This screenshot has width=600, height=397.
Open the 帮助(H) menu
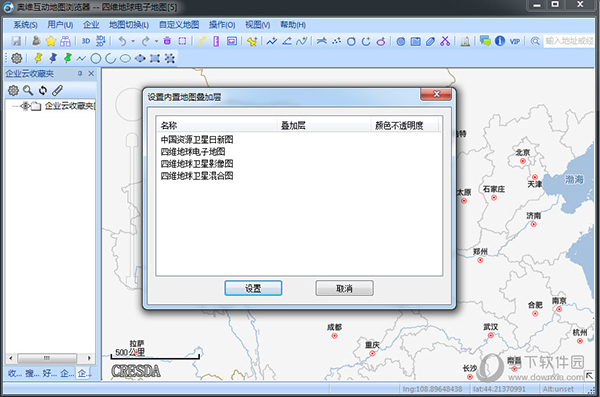click(x=293, y=25)
